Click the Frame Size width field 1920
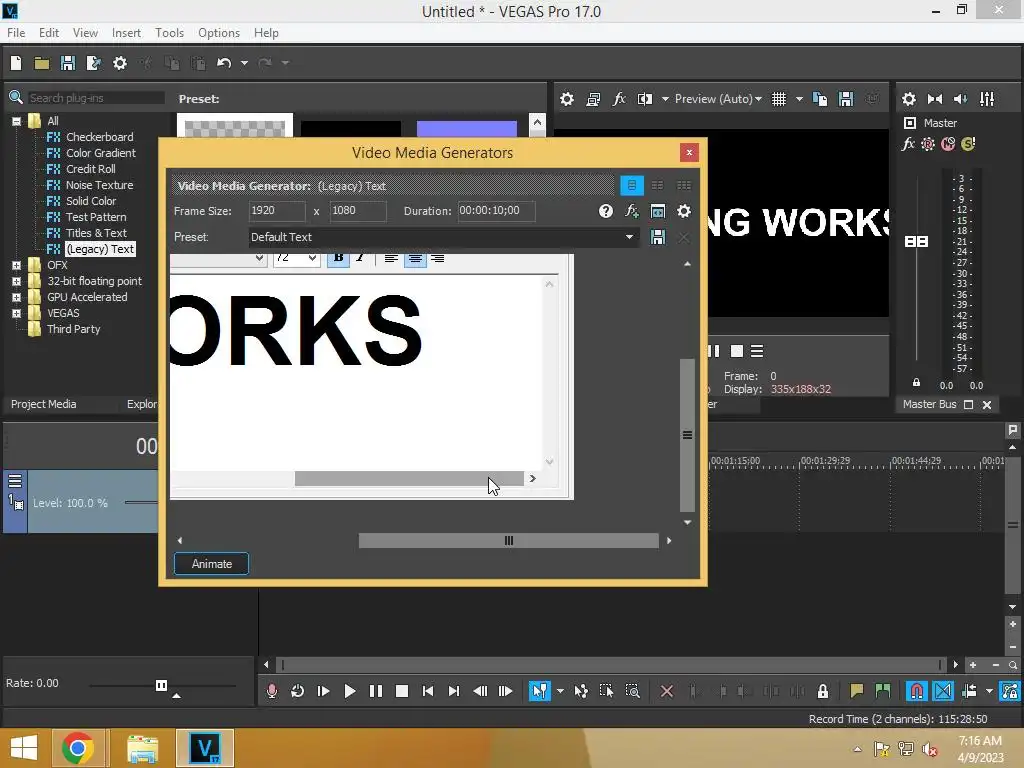Screen dimensions: 1024x768 coord(277,210)
